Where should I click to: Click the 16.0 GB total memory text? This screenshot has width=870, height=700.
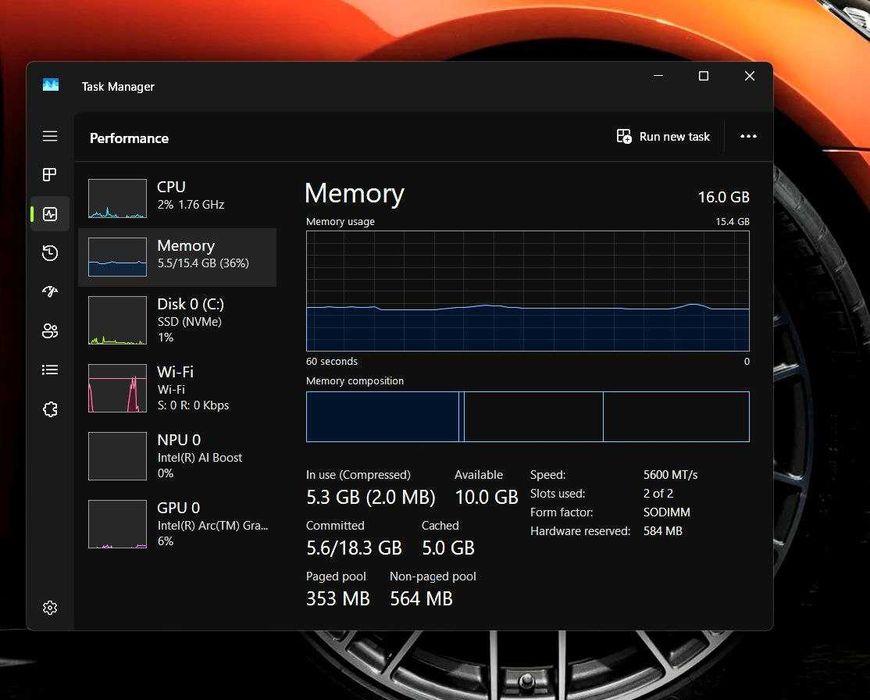724,197
